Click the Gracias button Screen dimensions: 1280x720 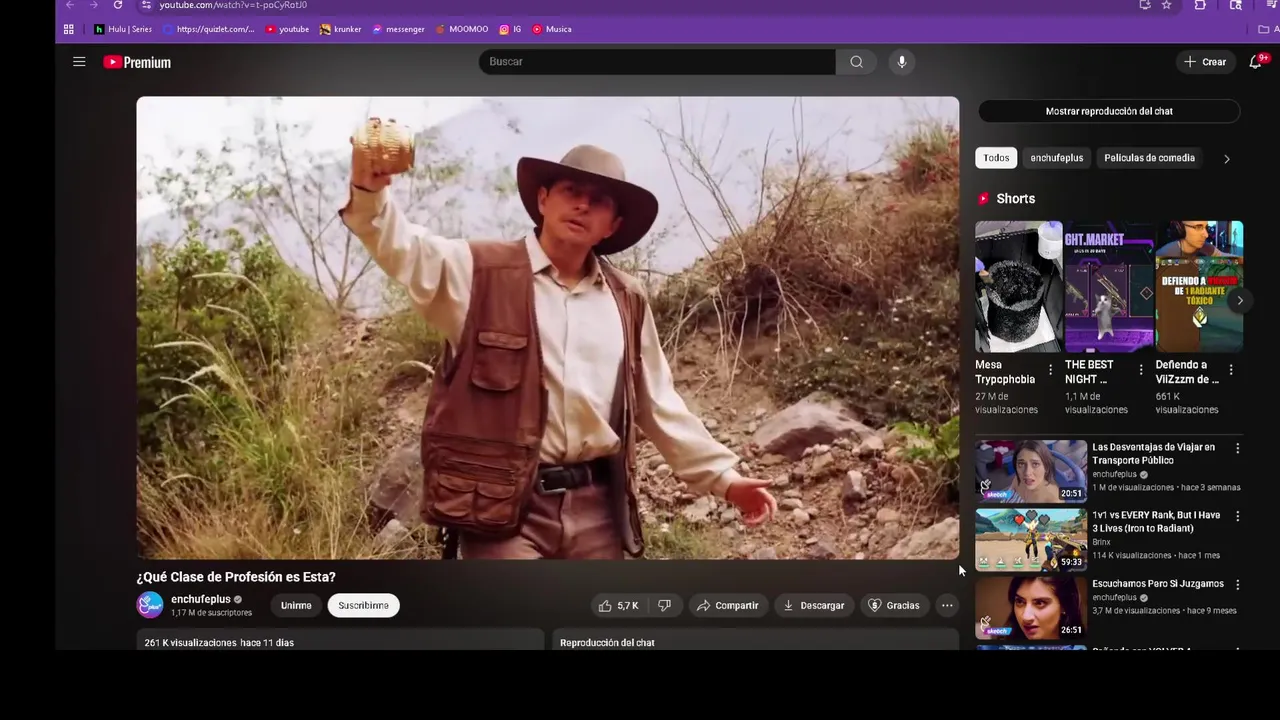point(893,605)
